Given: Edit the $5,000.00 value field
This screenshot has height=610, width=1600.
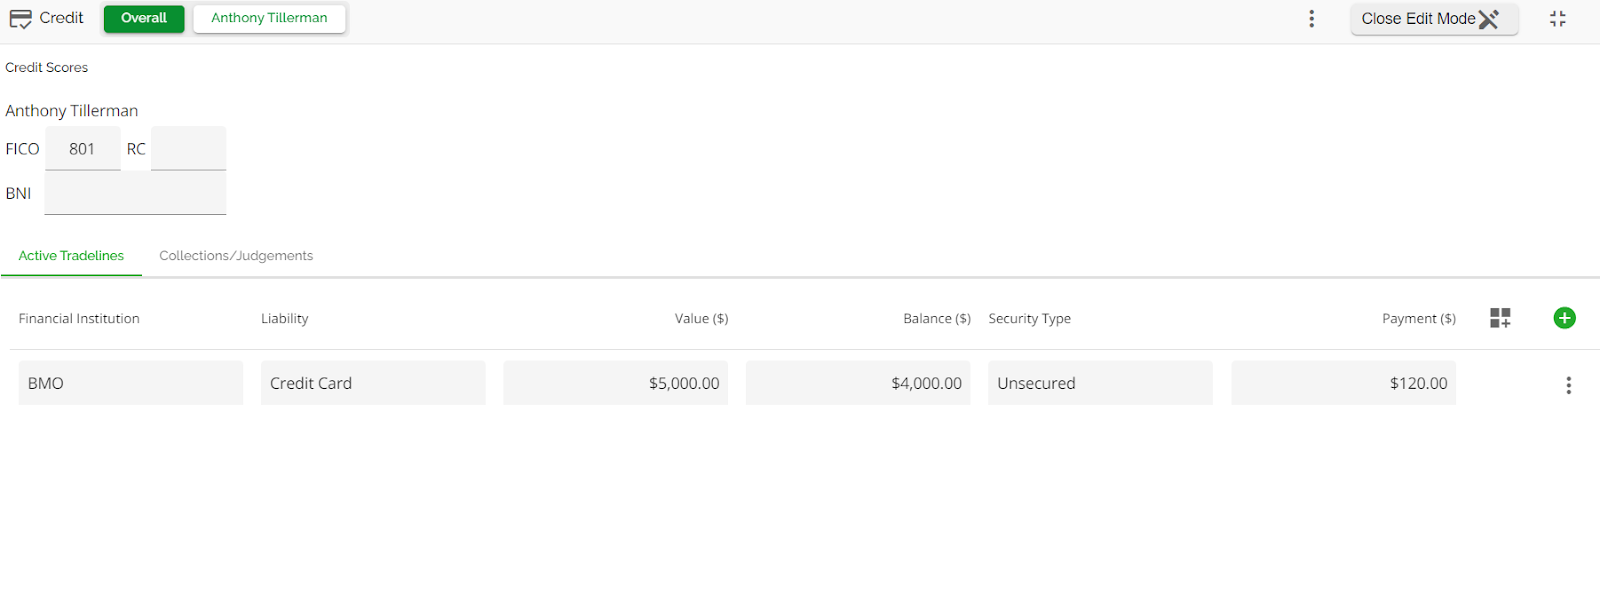Looking at the screenshot, I should coord(615,383).
